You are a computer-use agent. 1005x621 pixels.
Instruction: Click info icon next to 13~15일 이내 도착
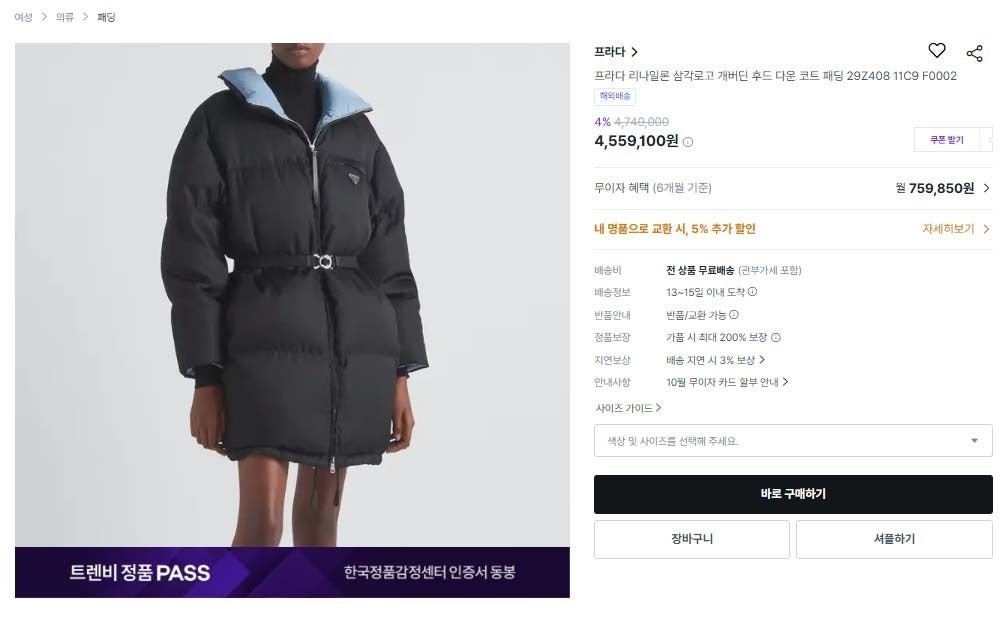point(752,292)
